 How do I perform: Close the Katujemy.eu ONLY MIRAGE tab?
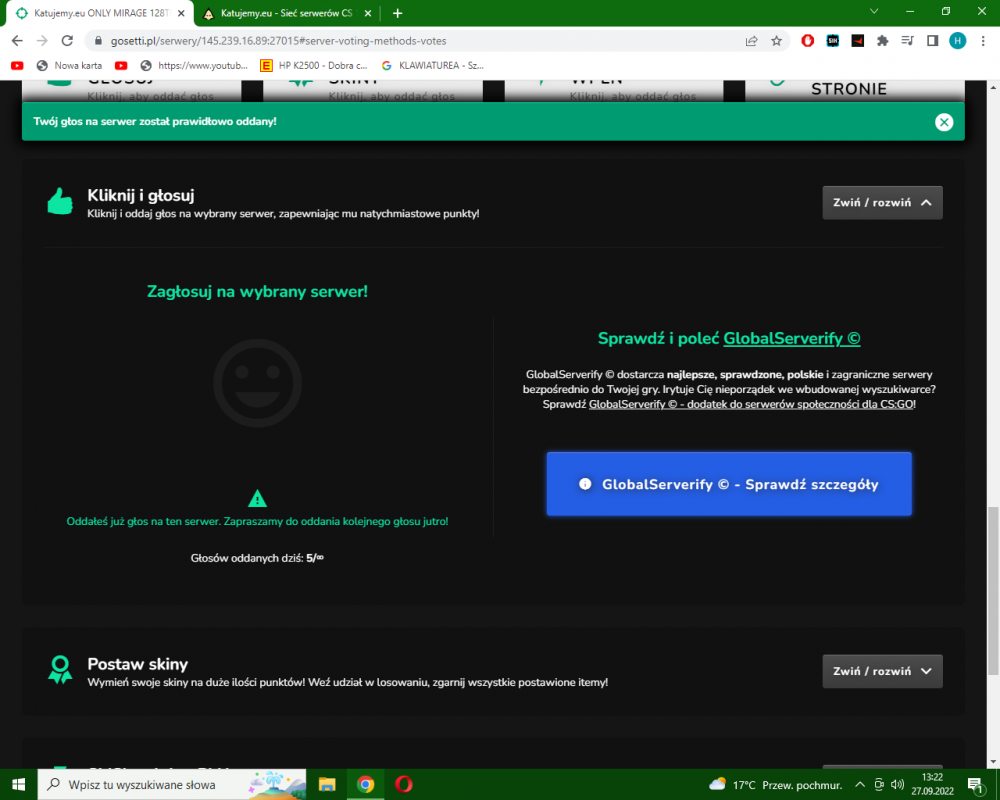click(x=181, y=13)
